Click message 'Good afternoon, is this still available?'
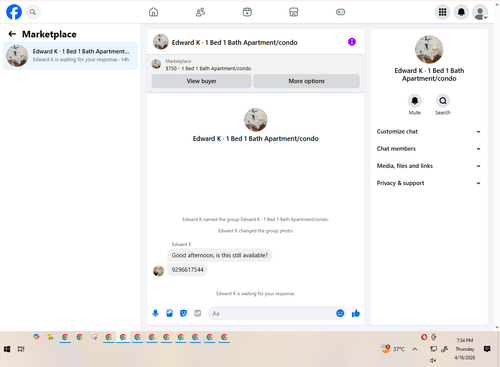Viewport: 500px width, 367px height. coord(220,255)
